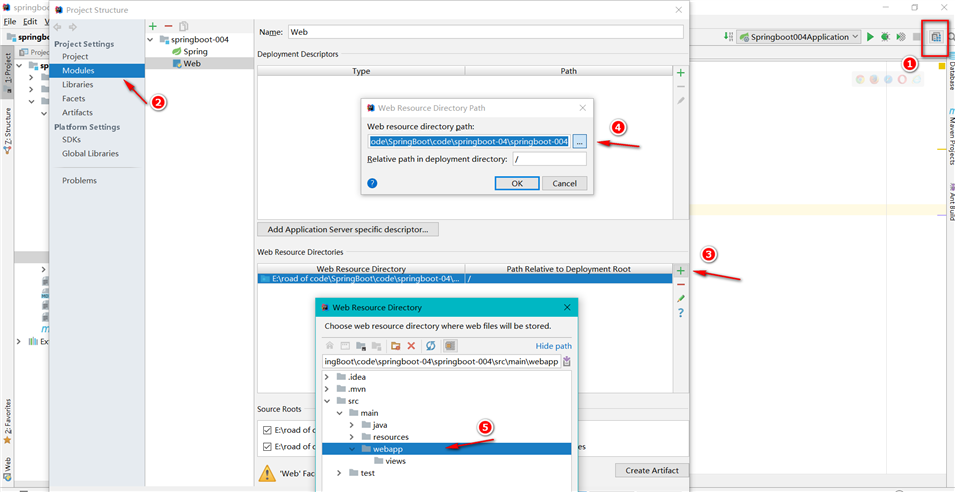This screenshot has height=492, width=955.
Task: Remove selected module with red minus
Action: [x=169, y=26]
